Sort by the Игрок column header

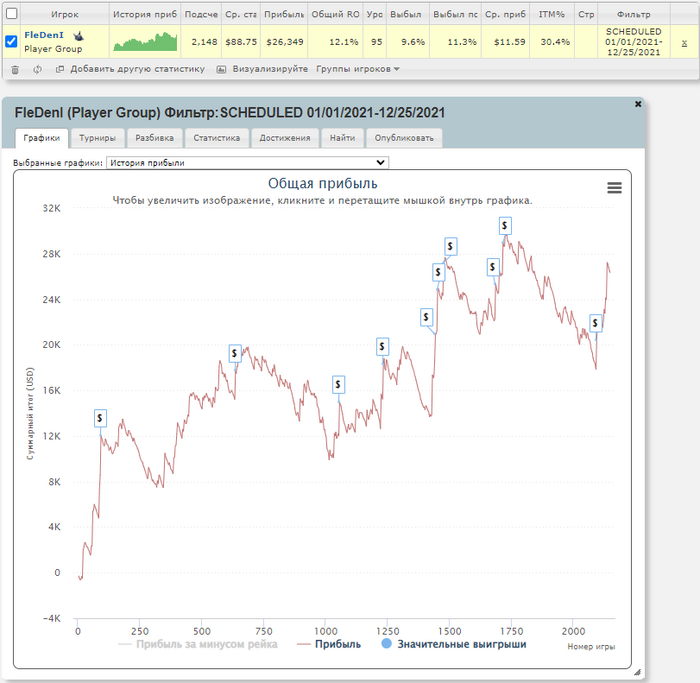tap(64, 14)
